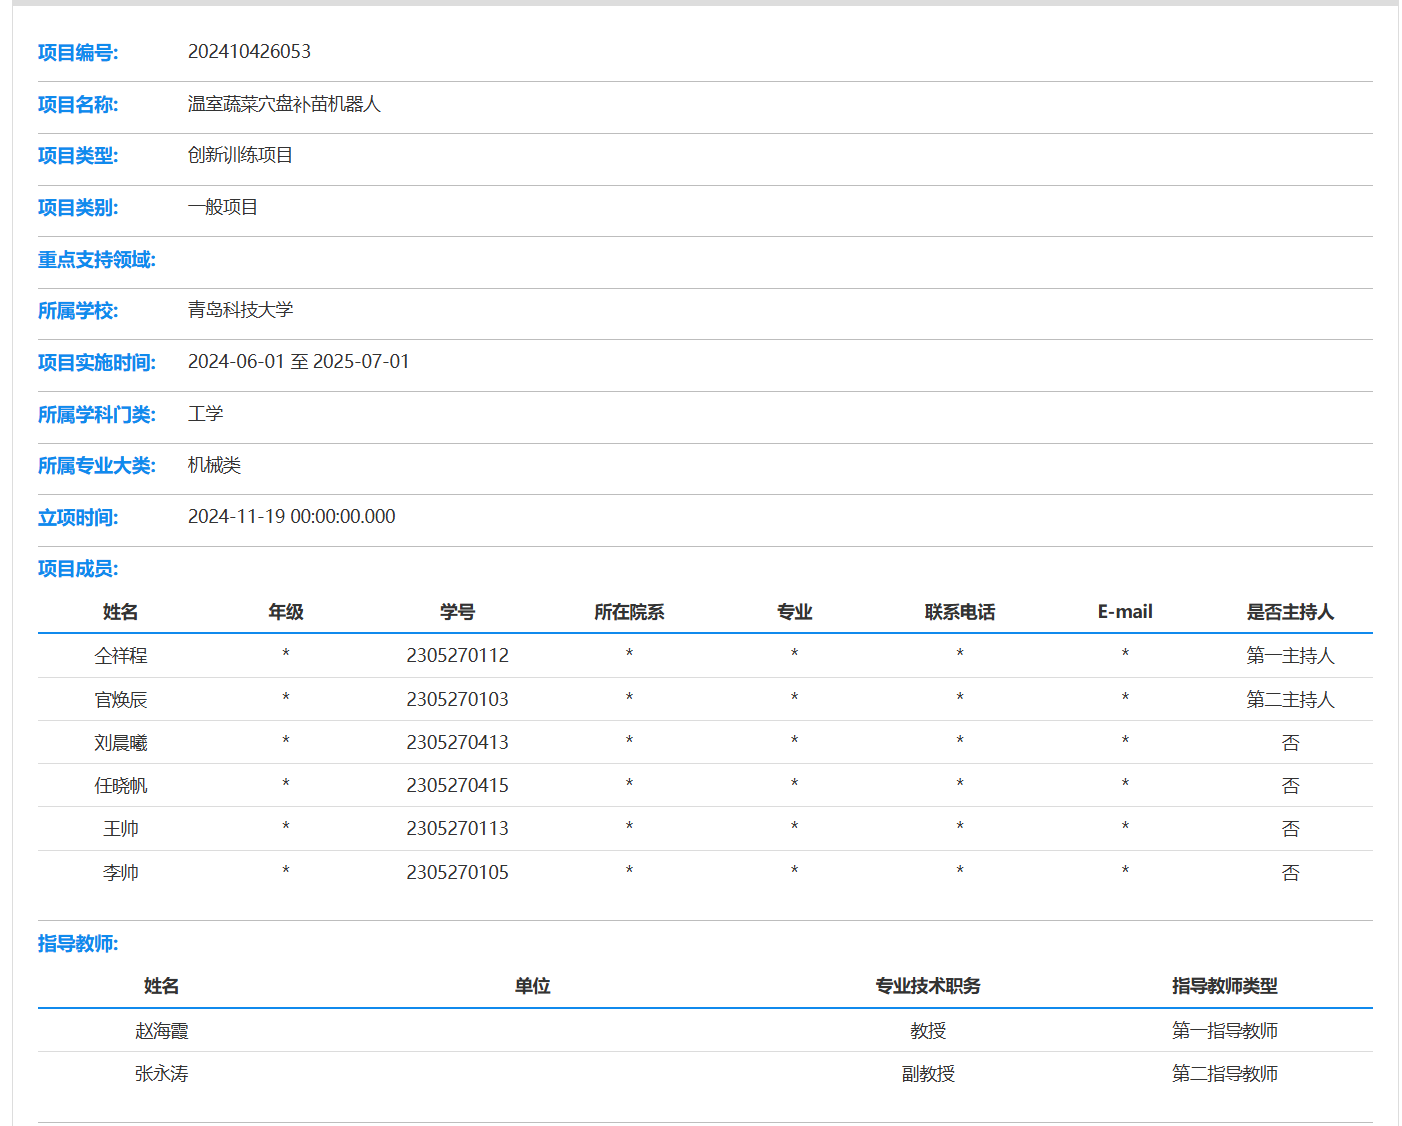
Task: Click advisor name 赵海霞
Action: (x=161, y=1031)
